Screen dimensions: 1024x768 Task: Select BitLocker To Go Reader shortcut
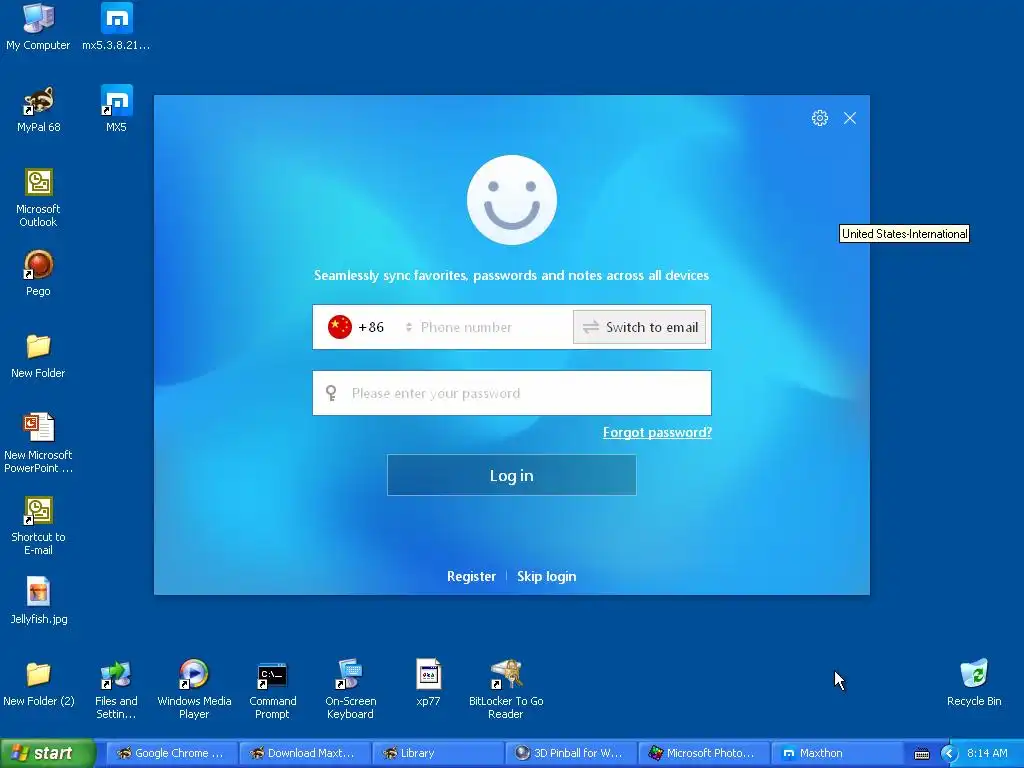pyautogui.click(x=506, y=690)
